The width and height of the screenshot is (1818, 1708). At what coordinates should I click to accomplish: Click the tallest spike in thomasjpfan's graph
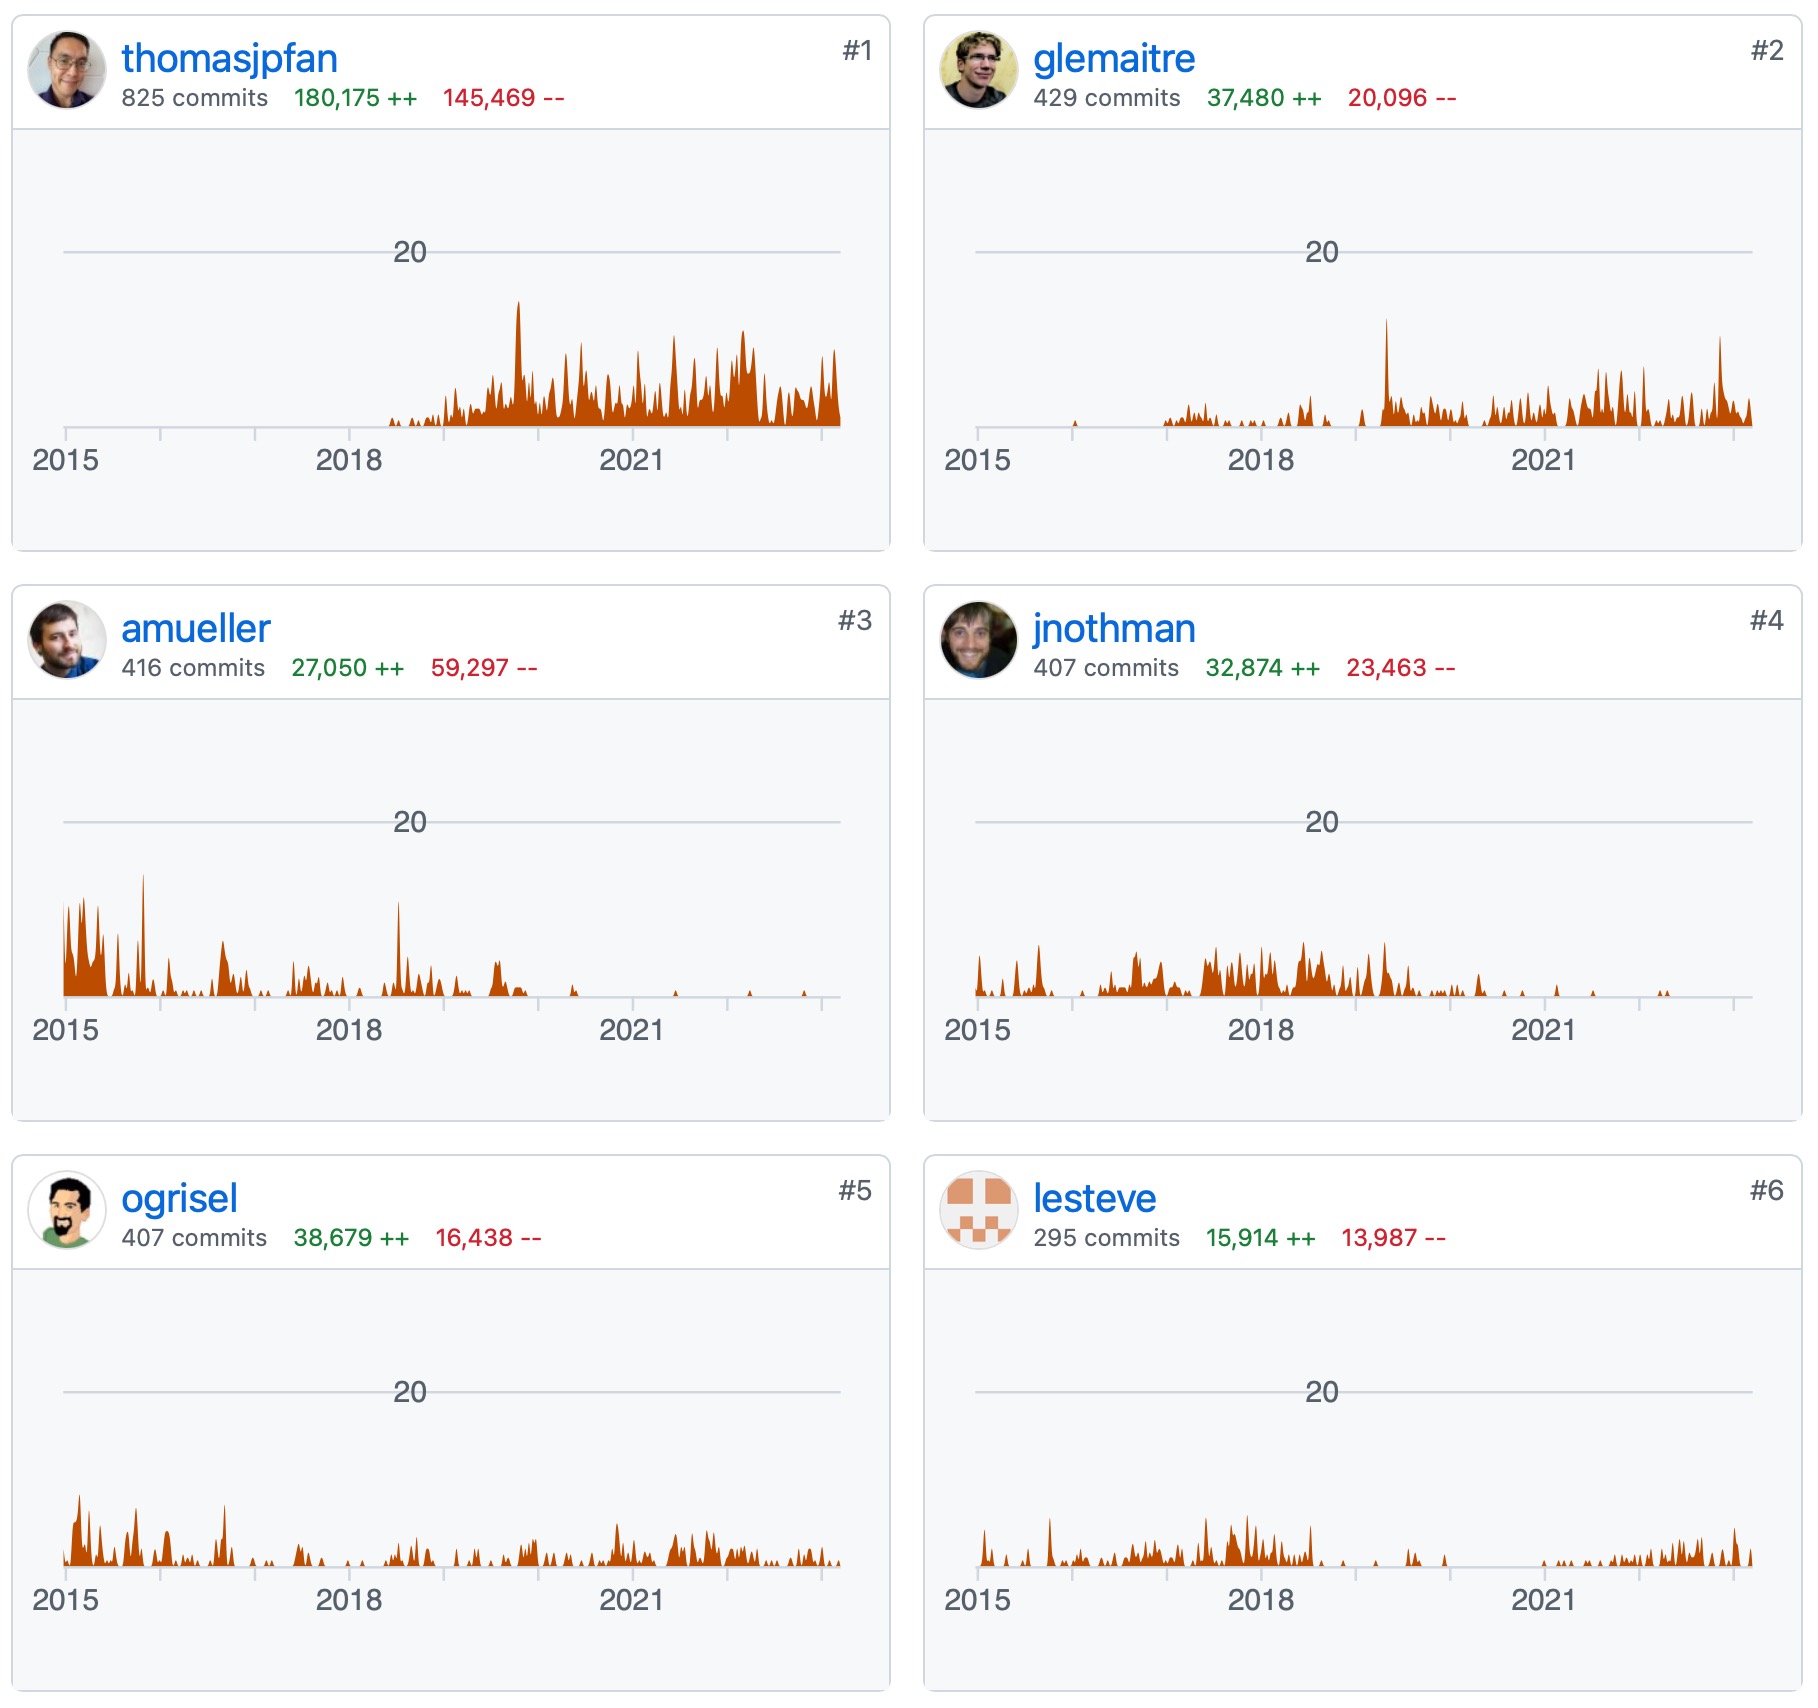(x=518, y=360)
